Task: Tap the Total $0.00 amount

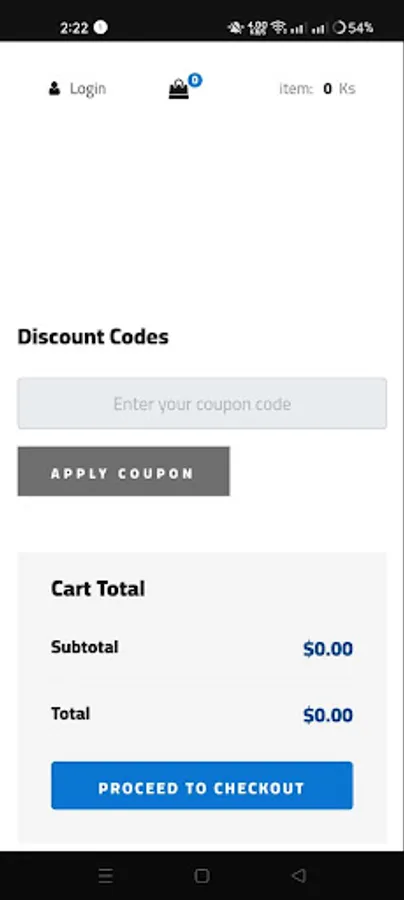Action: (328, 715)
